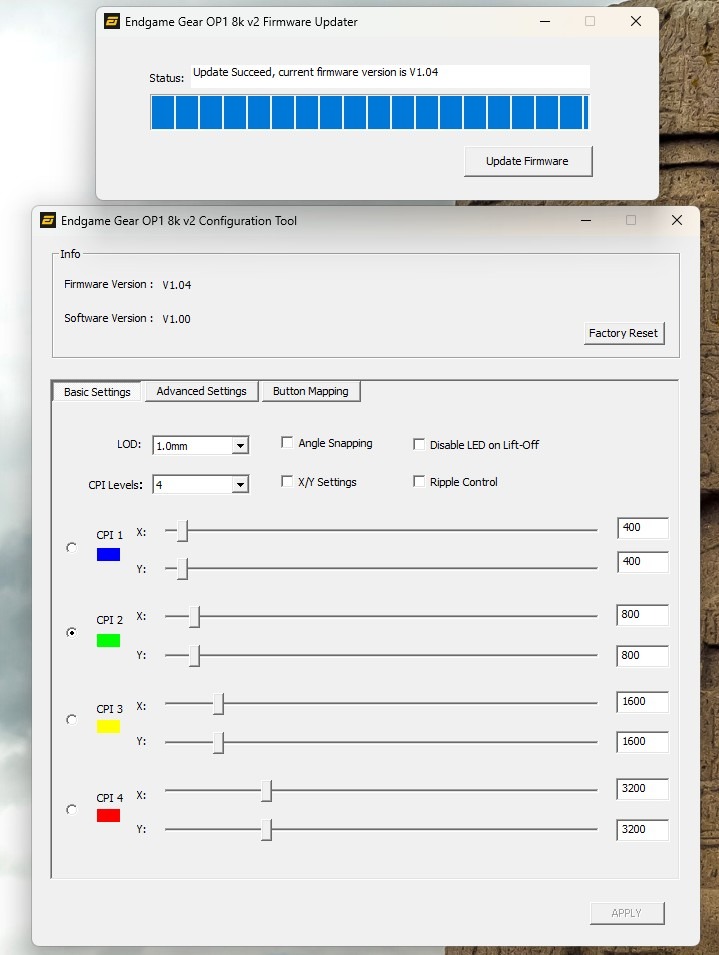The height and width of the screenshot is (955, 719).
Task: Open the Button Mapping tab
Action: (x=310, y=391)
